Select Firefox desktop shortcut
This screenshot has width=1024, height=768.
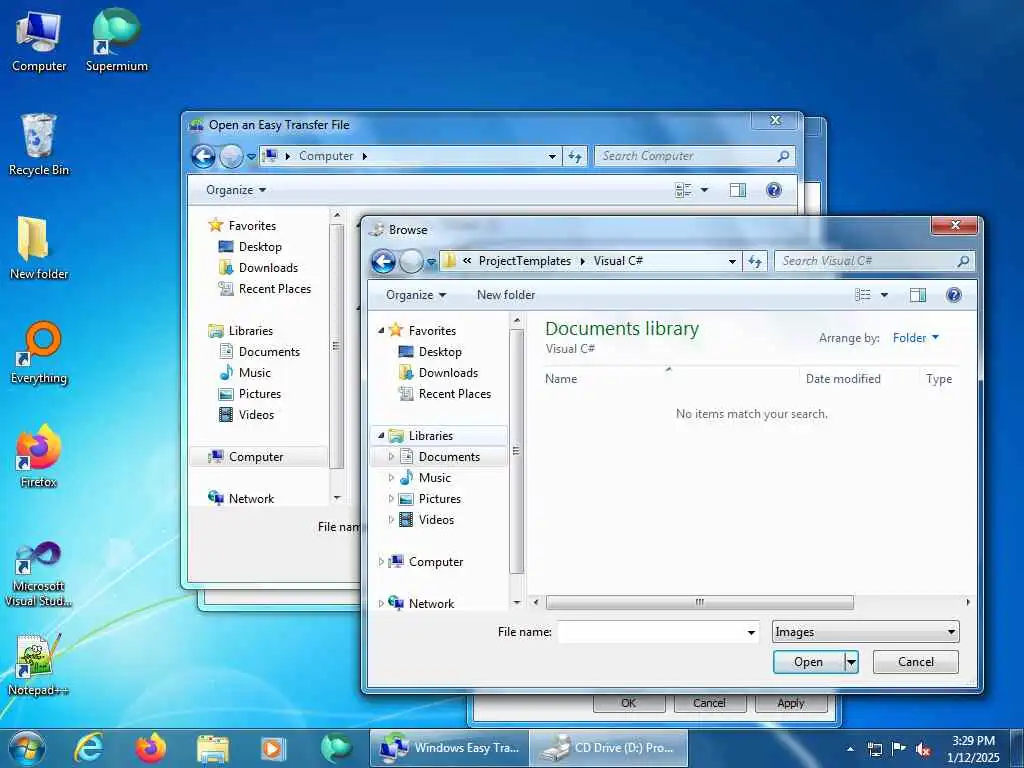click(x=39, y=456)
